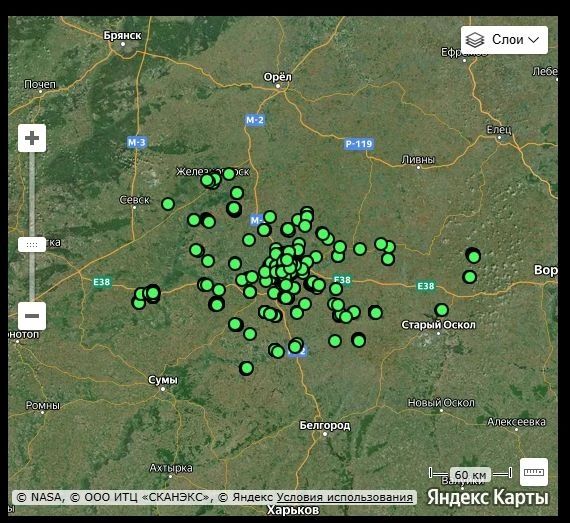Click the P-119 road badge
570x523 pixels.
(359, 144)
